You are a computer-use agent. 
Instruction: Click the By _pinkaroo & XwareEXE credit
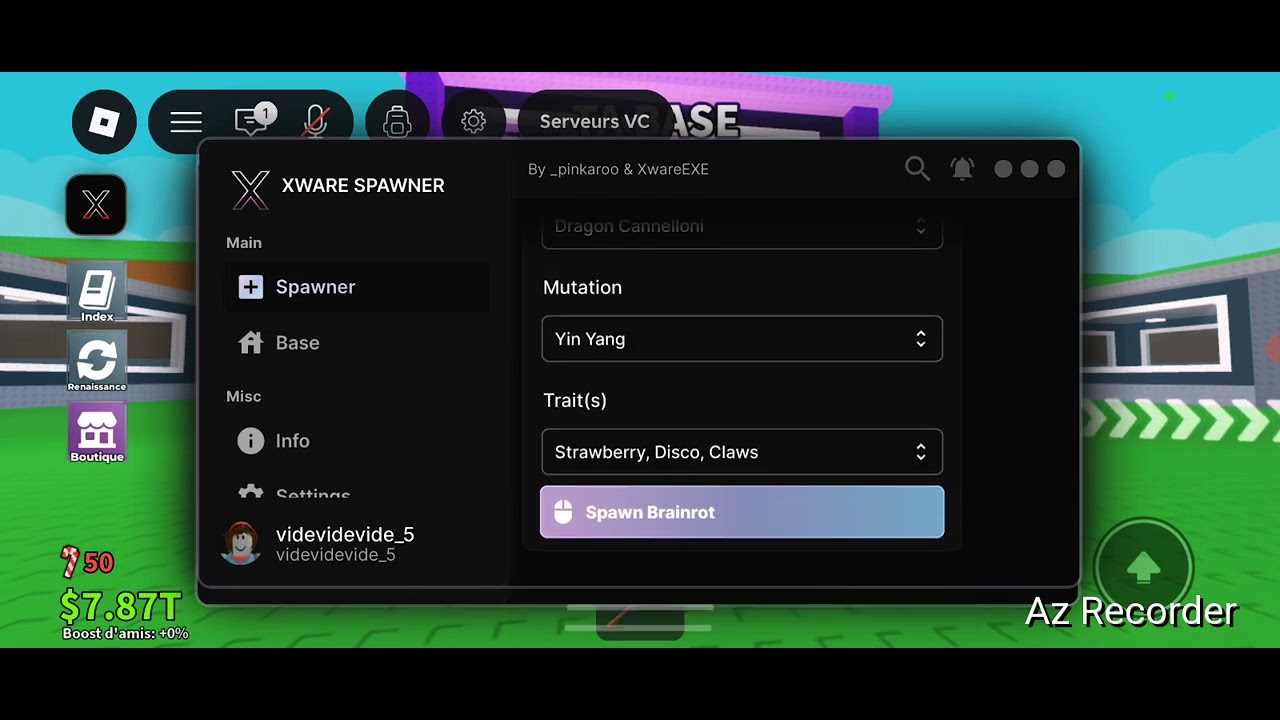click(618, 169)
